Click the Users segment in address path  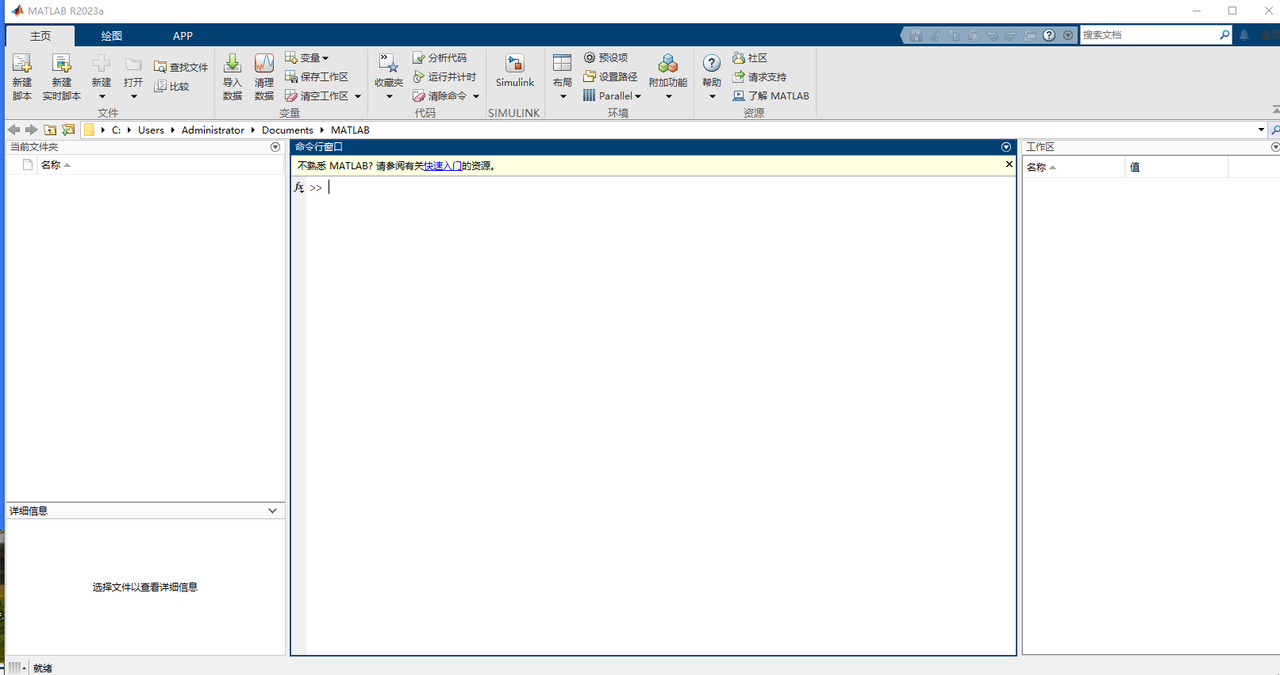click(151, 130)
